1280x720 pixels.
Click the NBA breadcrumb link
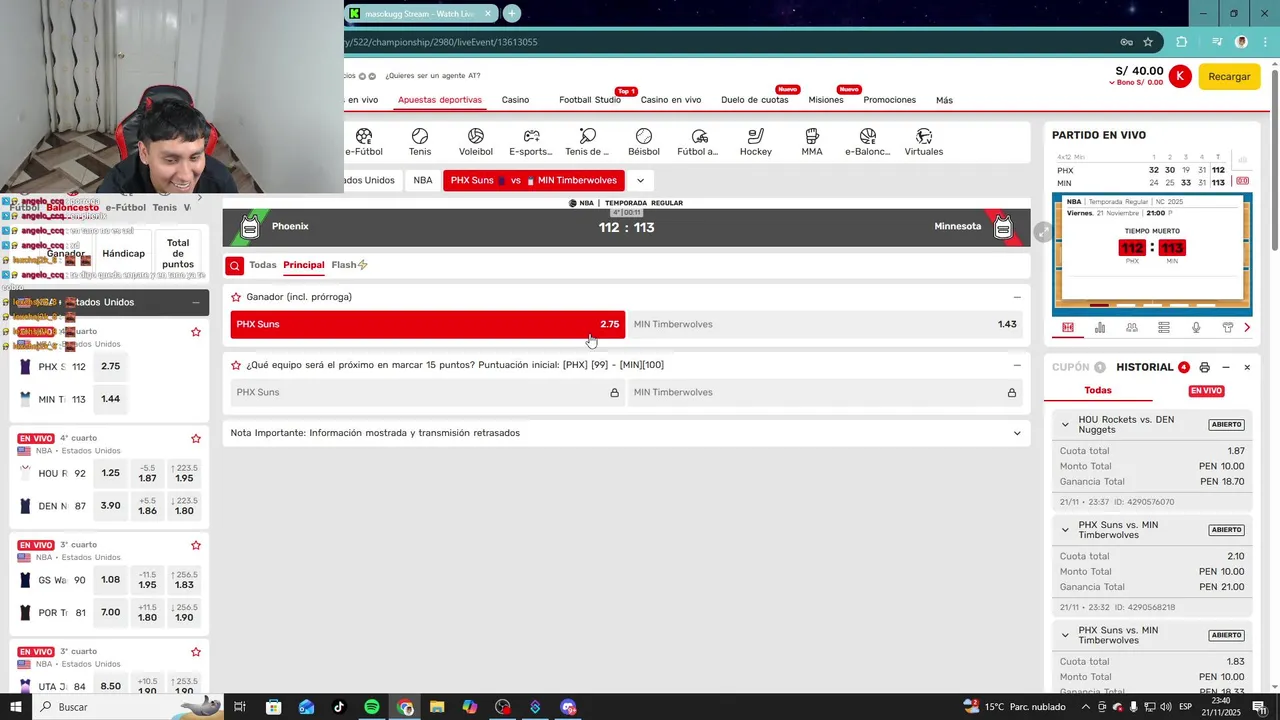[423, 180]
